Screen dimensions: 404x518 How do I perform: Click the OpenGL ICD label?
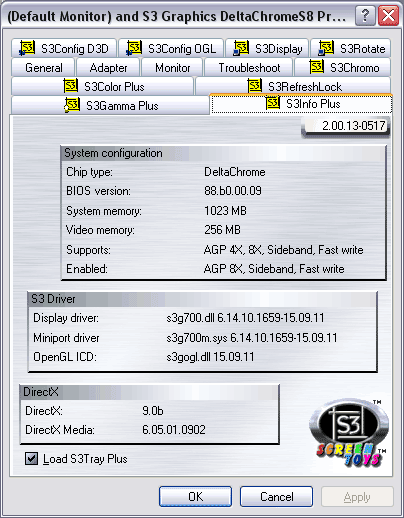coord(65,357)
